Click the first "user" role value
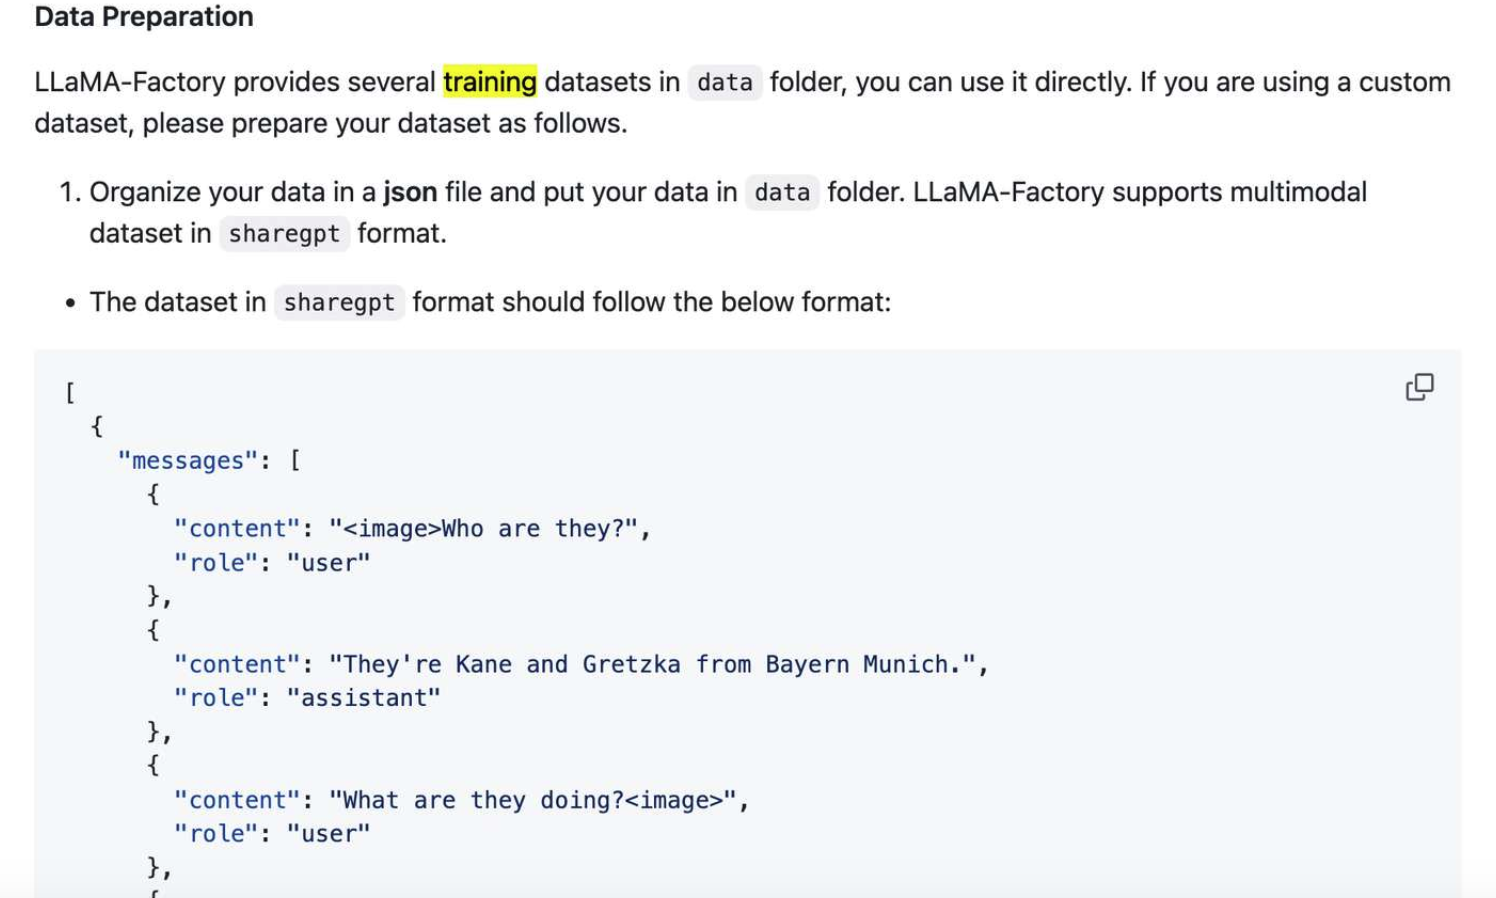 click(x=329, y=563)
